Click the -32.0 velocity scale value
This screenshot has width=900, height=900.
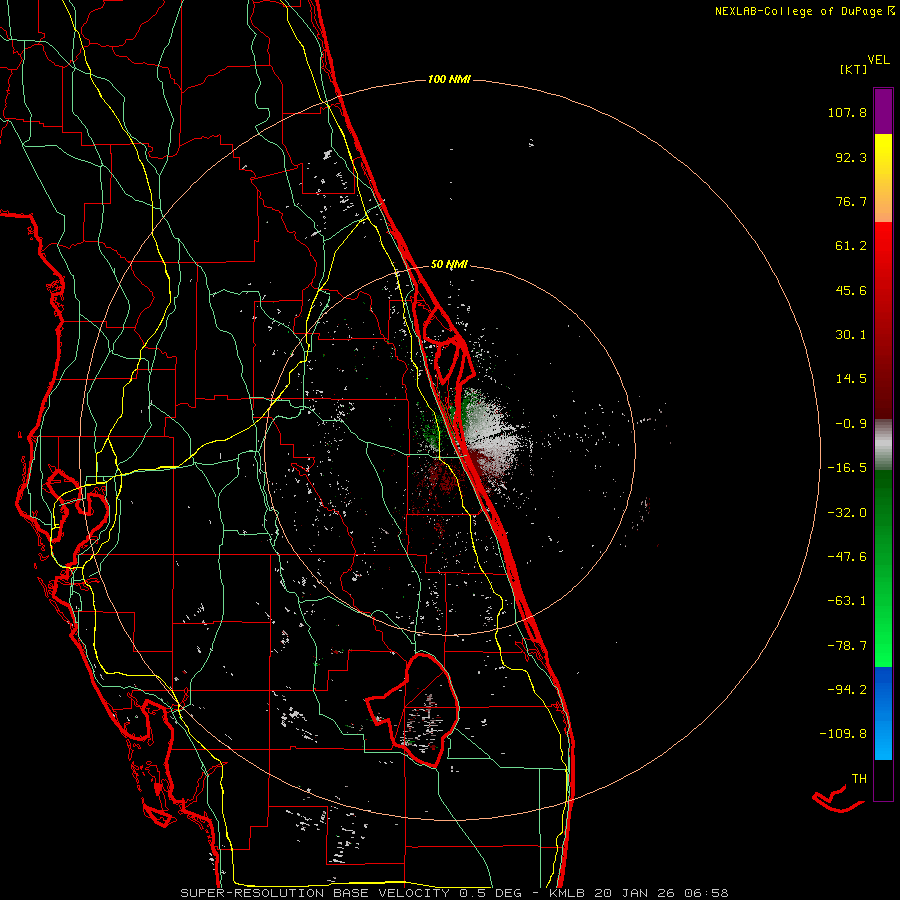pyautogui.click(x=847, y=513)
